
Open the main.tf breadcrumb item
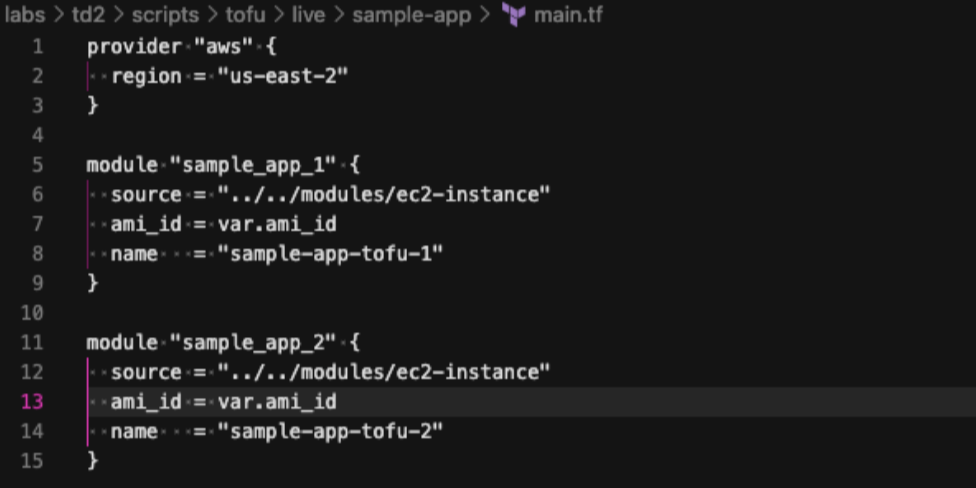click(x=568, y=16)
